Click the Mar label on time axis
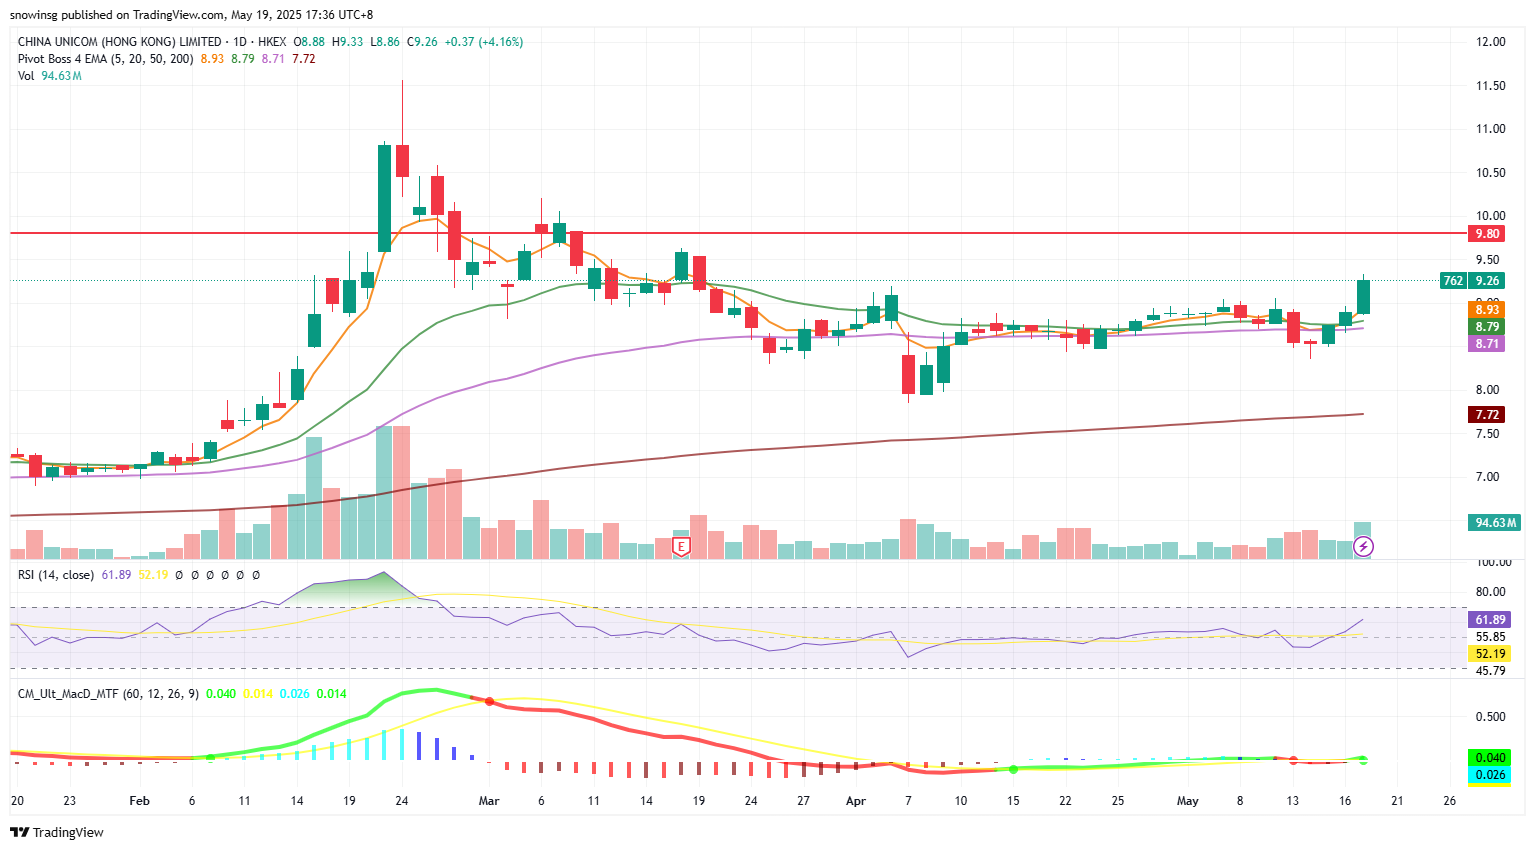This screenshot has height=850, width=1535. pyautogui.click(x=489, y=801)
